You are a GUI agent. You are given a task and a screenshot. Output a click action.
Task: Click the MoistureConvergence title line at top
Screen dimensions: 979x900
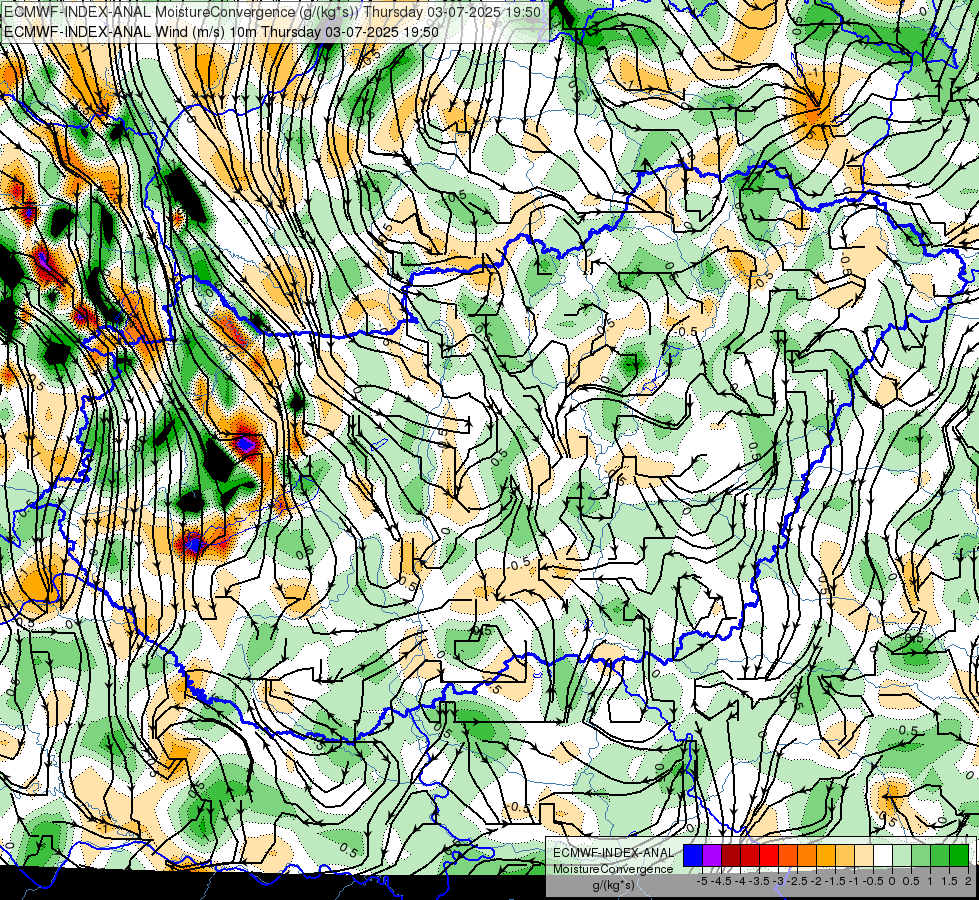pos(274,12)
